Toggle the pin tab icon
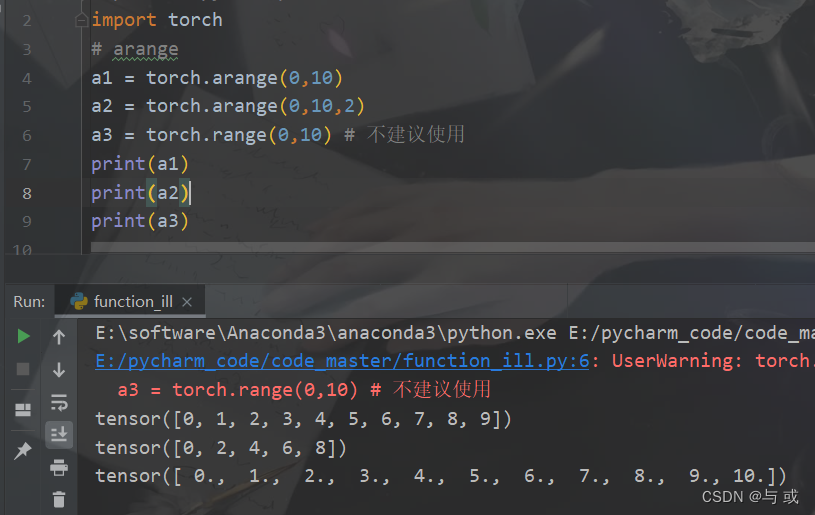The width and height of the screenshot is (815, 515). 23,450
